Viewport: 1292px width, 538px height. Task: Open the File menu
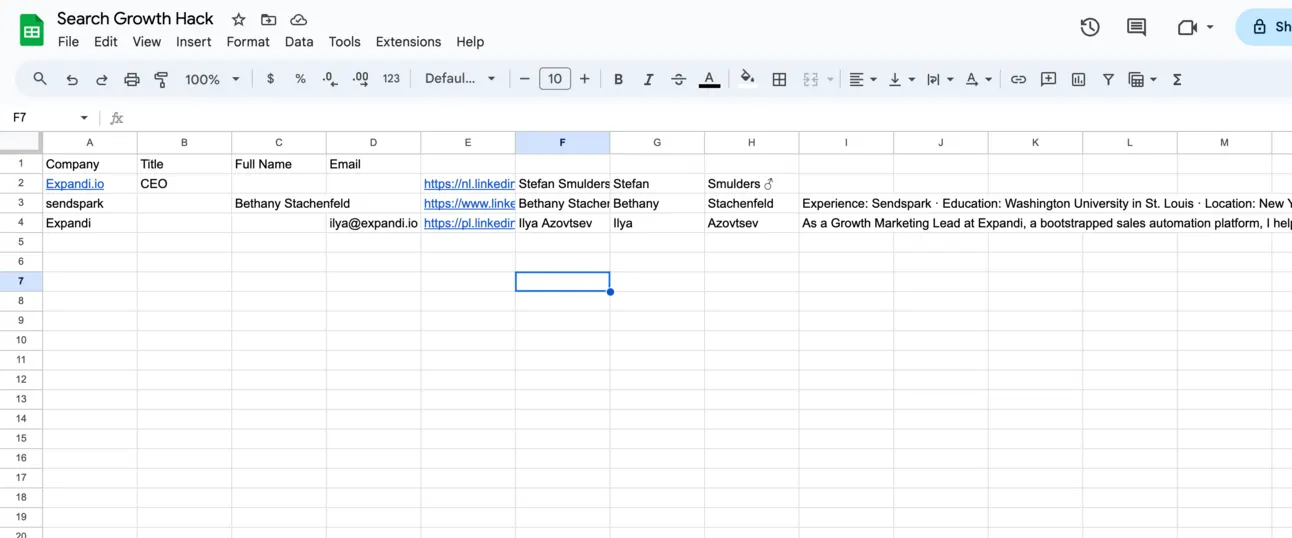(x=68, y=42)
